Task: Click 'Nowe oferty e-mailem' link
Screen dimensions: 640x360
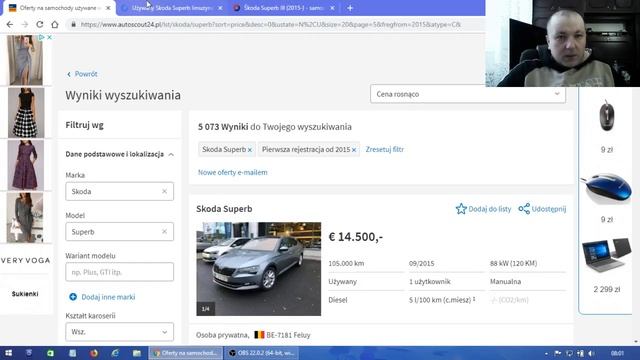Action: pyautogui.click(x=233, y=172)
